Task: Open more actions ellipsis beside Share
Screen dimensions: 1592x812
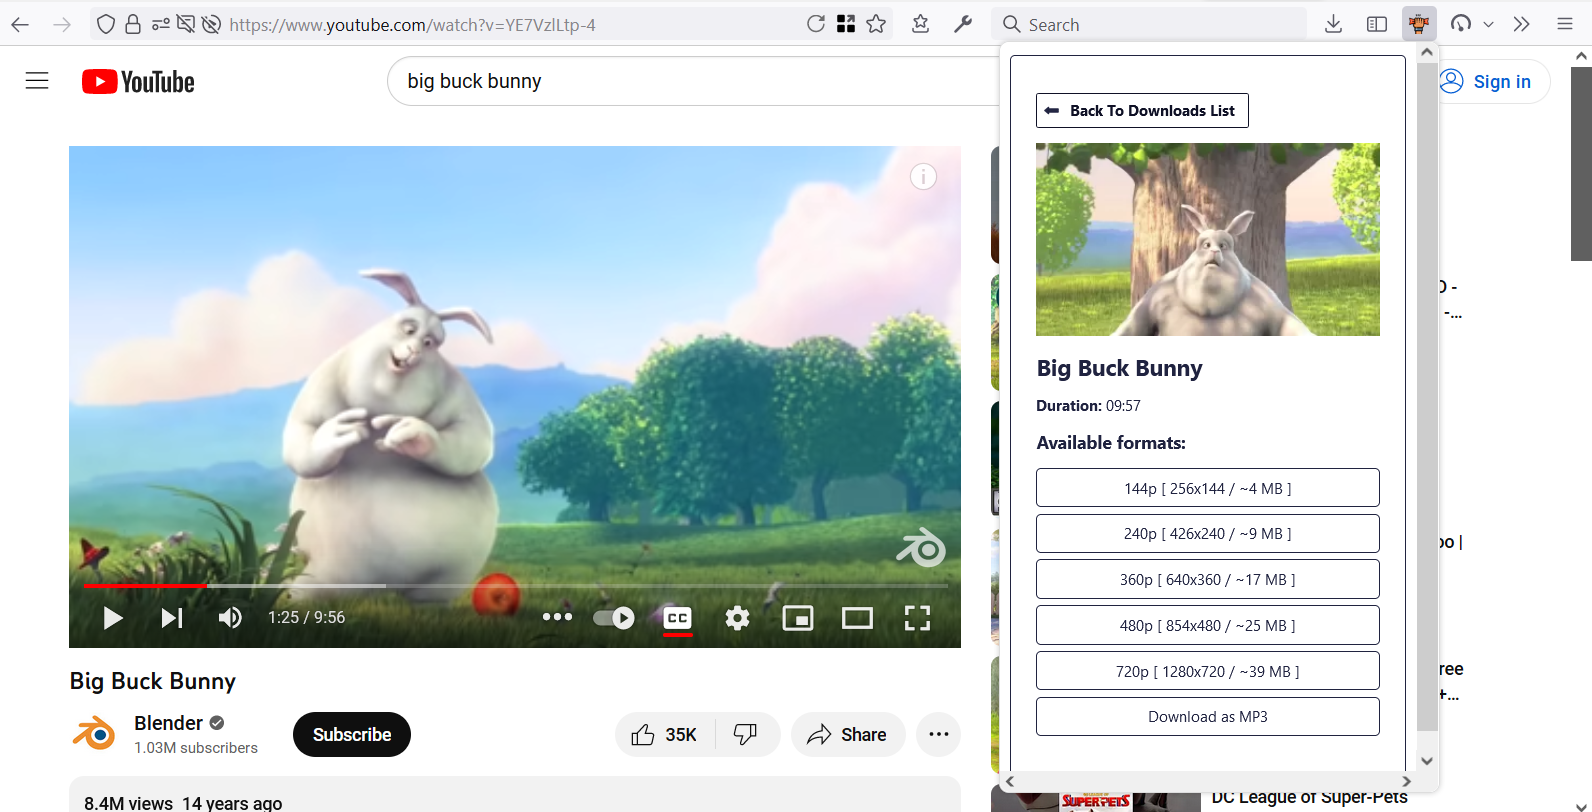Action: [x=938, y=735]
